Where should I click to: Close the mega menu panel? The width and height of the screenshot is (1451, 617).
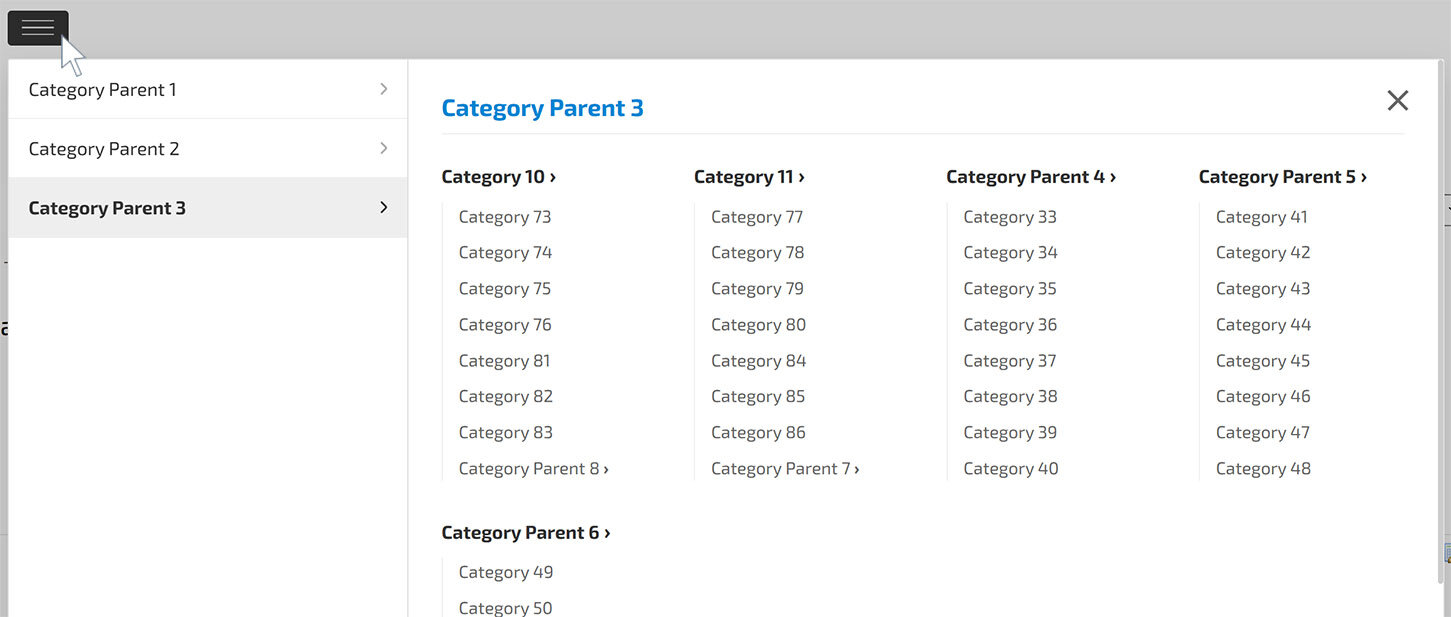tap(1397, 100)
